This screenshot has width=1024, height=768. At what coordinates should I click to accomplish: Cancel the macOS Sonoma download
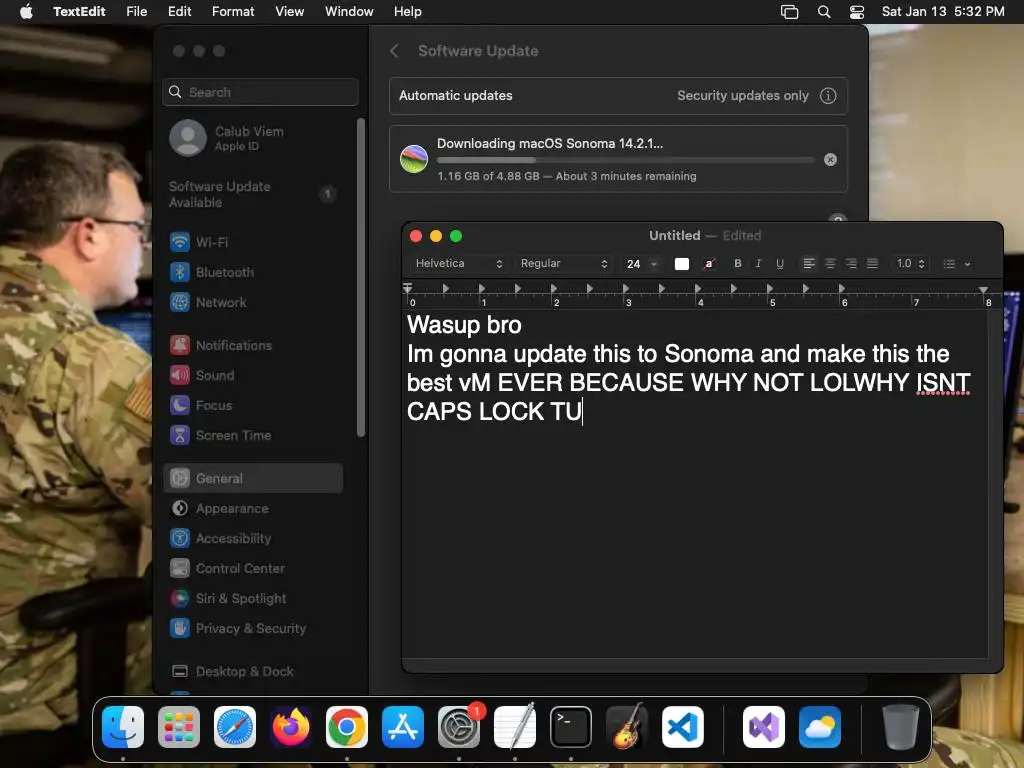point(830,159)
